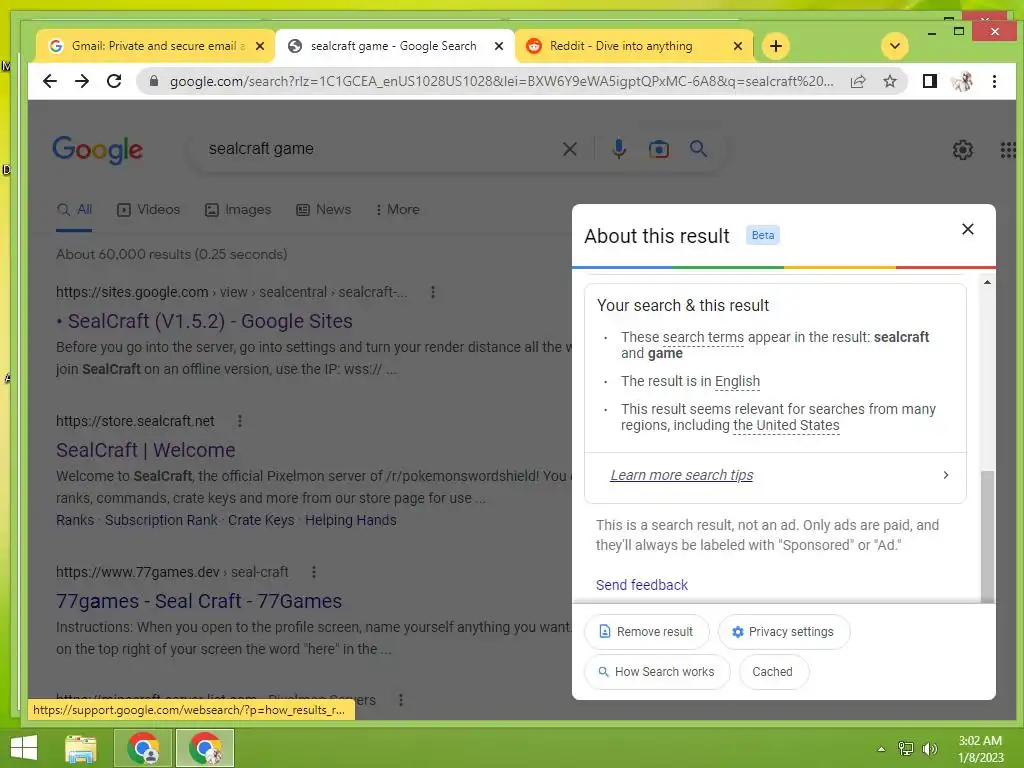Switch to Images results

pyautogui.click(x=238, y=210)
